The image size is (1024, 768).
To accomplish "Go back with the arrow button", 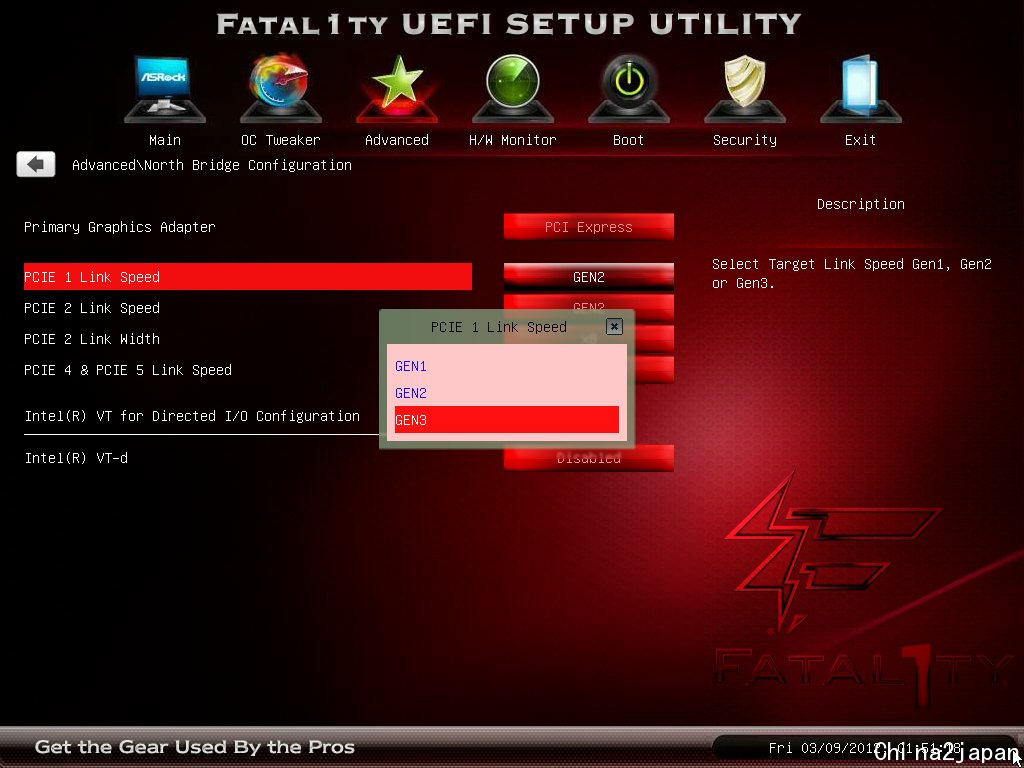I will click(x=36, y=165).
